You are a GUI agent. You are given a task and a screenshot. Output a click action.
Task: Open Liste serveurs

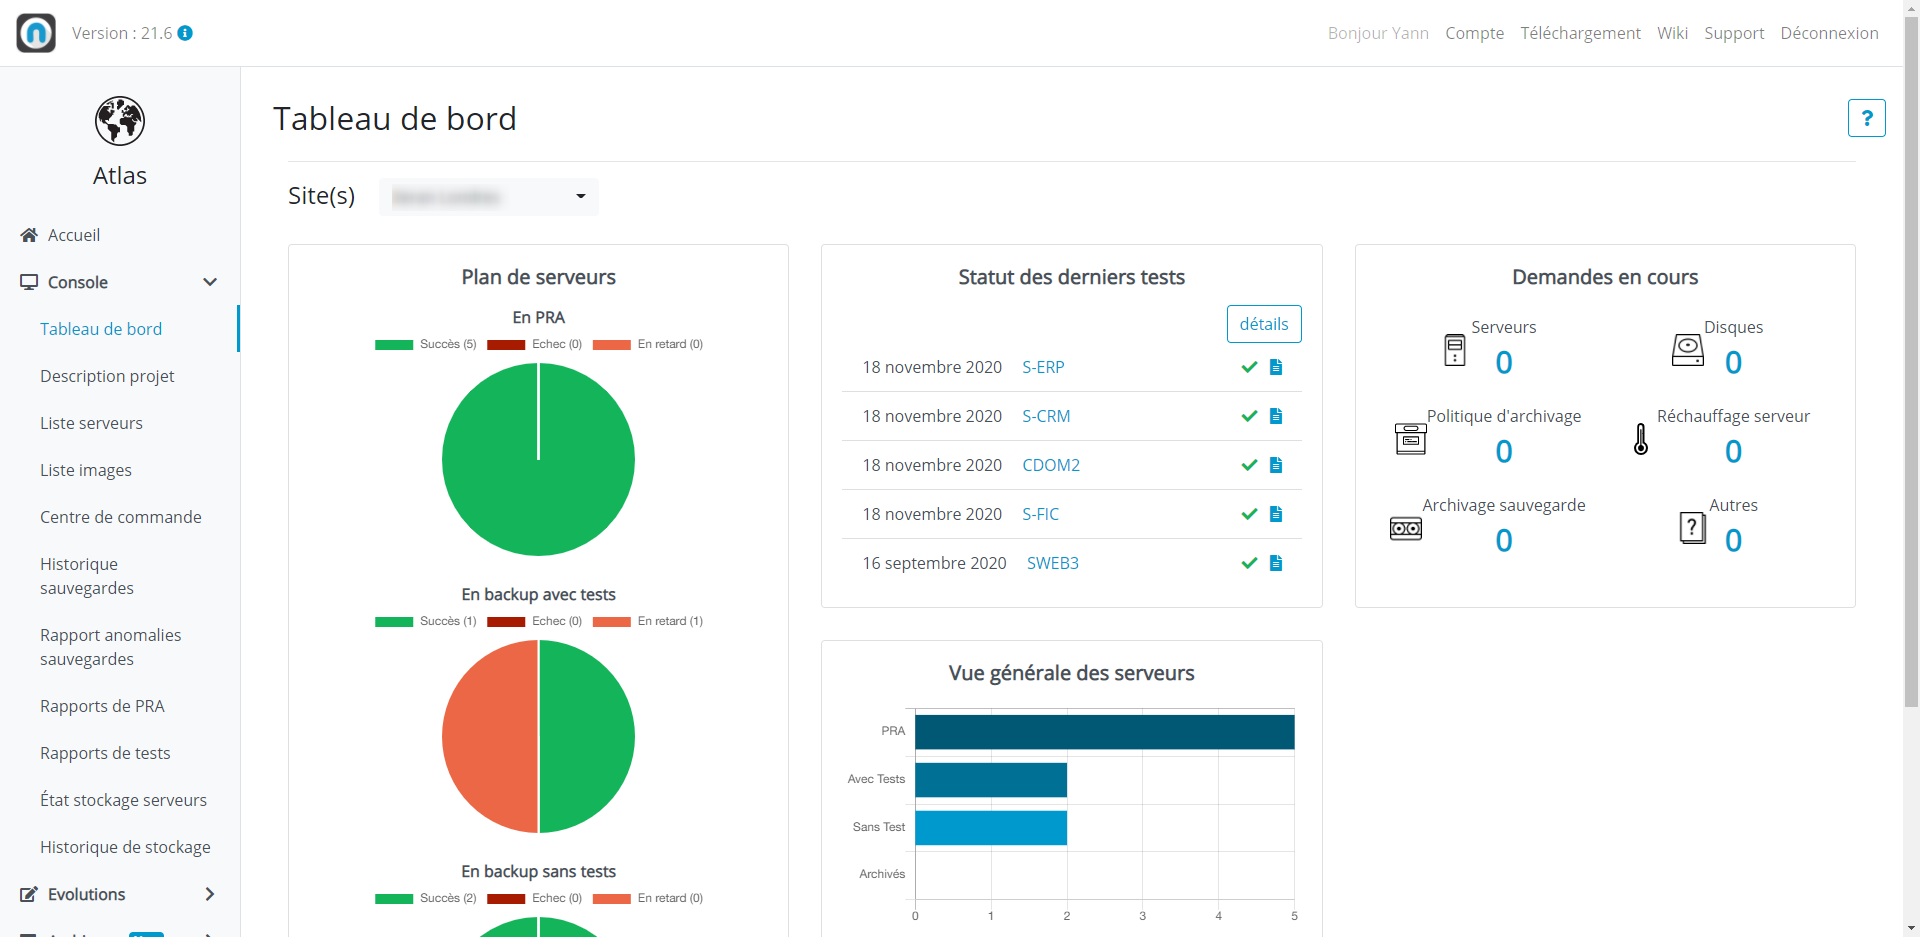pyautogui.click(x=91, y=423)
